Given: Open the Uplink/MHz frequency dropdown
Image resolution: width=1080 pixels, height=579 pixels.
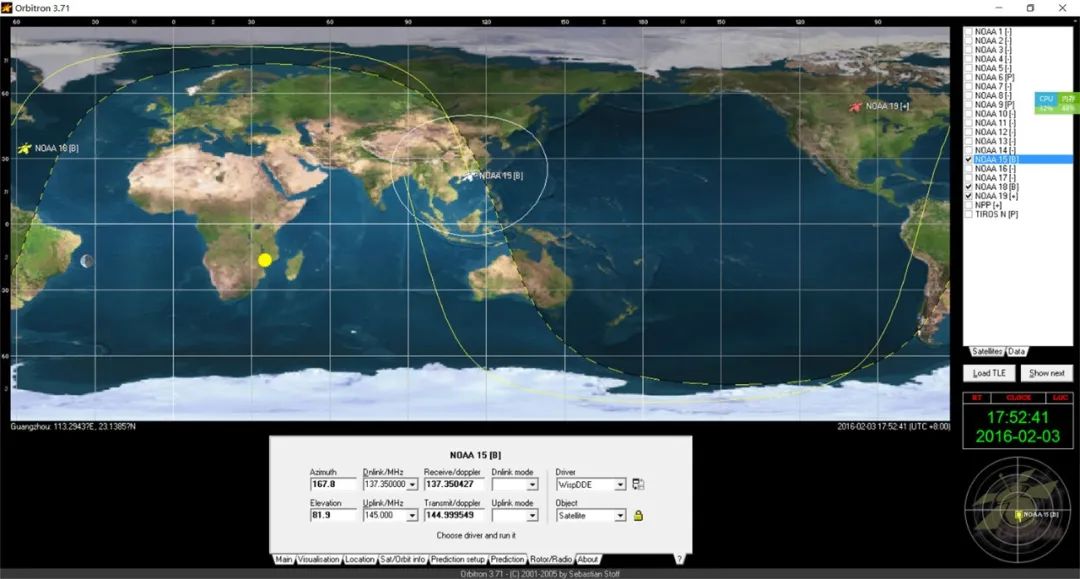Looking at the screenshot, I should pyautogui.click(x=412, y=515).
